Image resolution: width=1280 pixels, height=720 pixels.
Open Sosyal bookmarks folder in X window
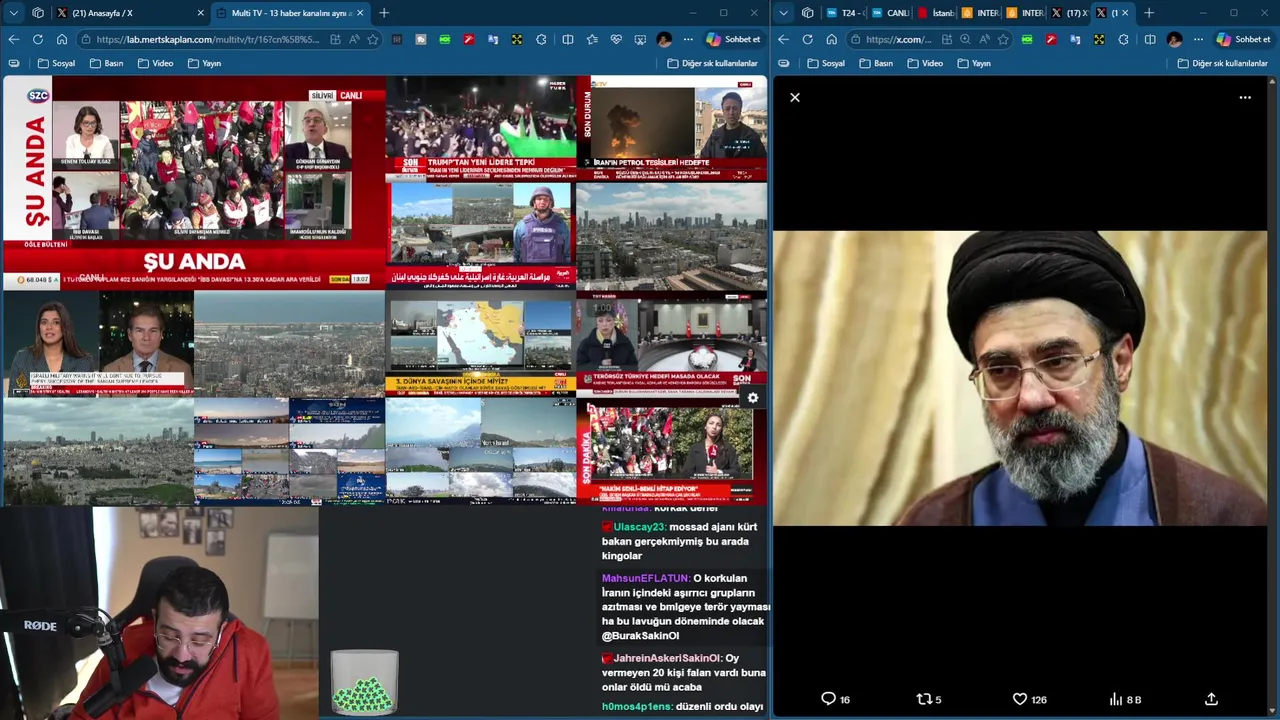coord(826,63)
